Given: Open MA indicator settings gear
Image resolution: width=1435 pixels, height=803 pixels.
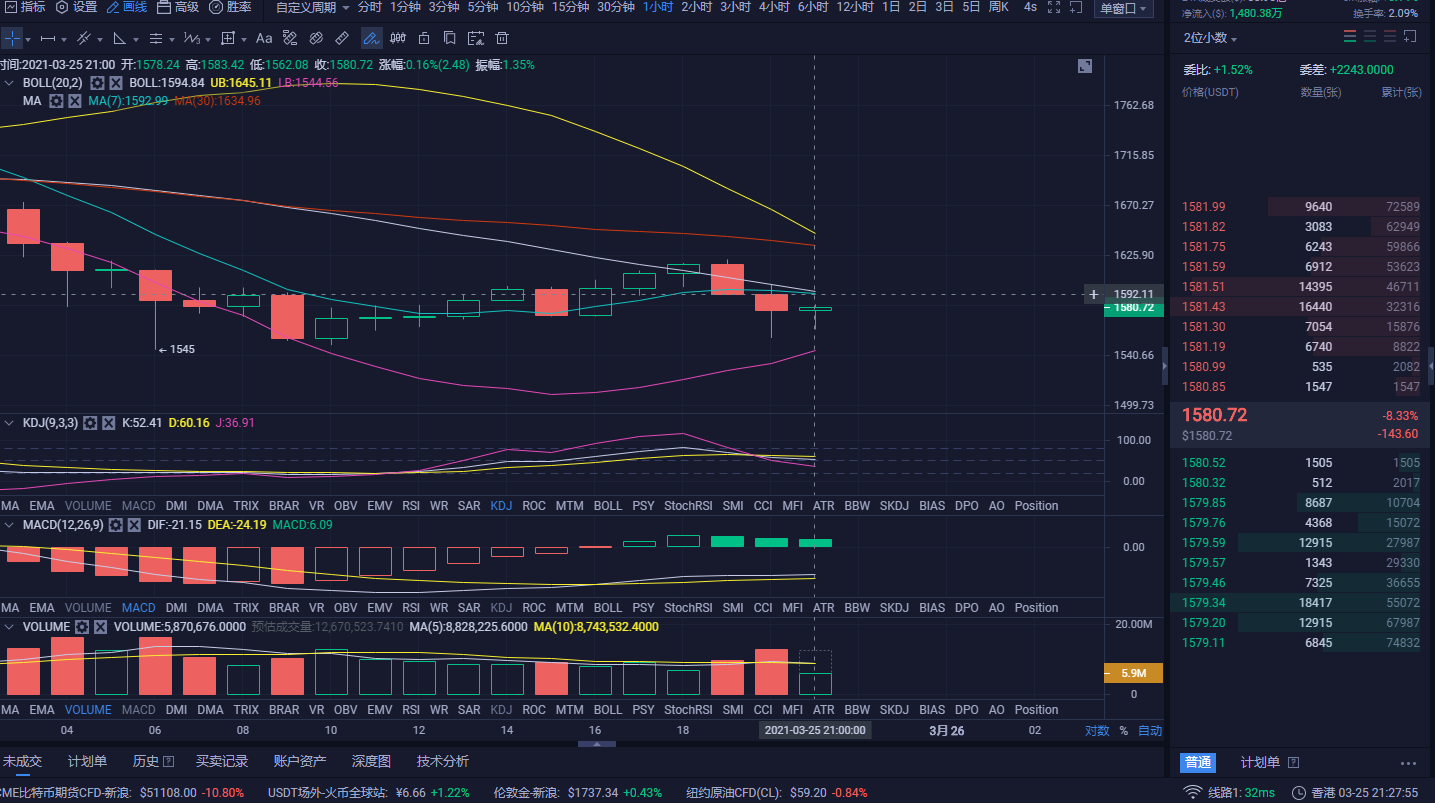Looking at the screenshot, I should click(56, 101).
